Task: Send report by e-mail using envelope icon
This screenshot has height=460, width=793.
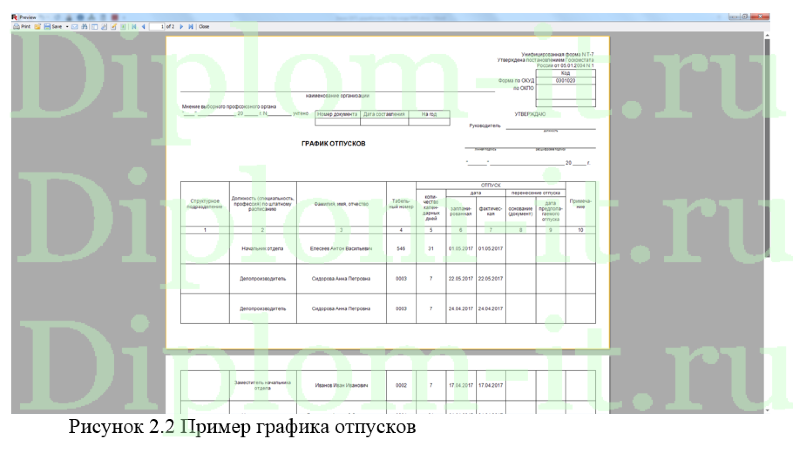Action: tap(74, 26)
